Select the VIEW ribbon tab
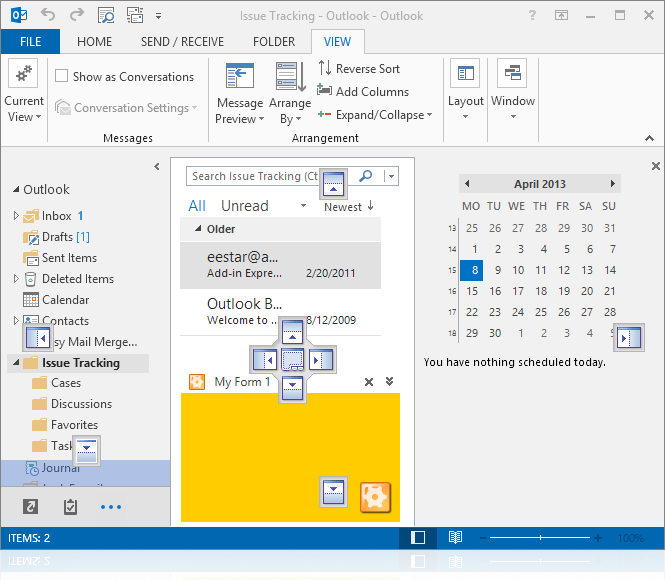This screenshot has height=580, width=665. click(338, 42)
